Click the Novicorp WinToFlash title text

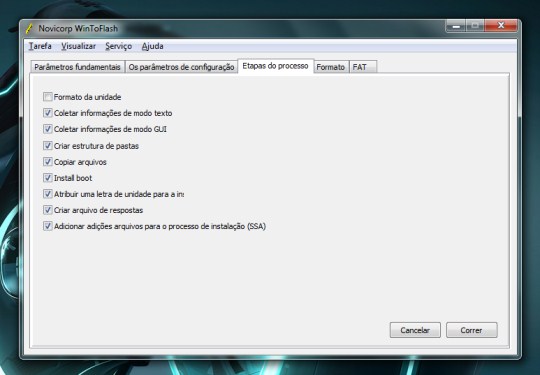[x=78, y=29]
